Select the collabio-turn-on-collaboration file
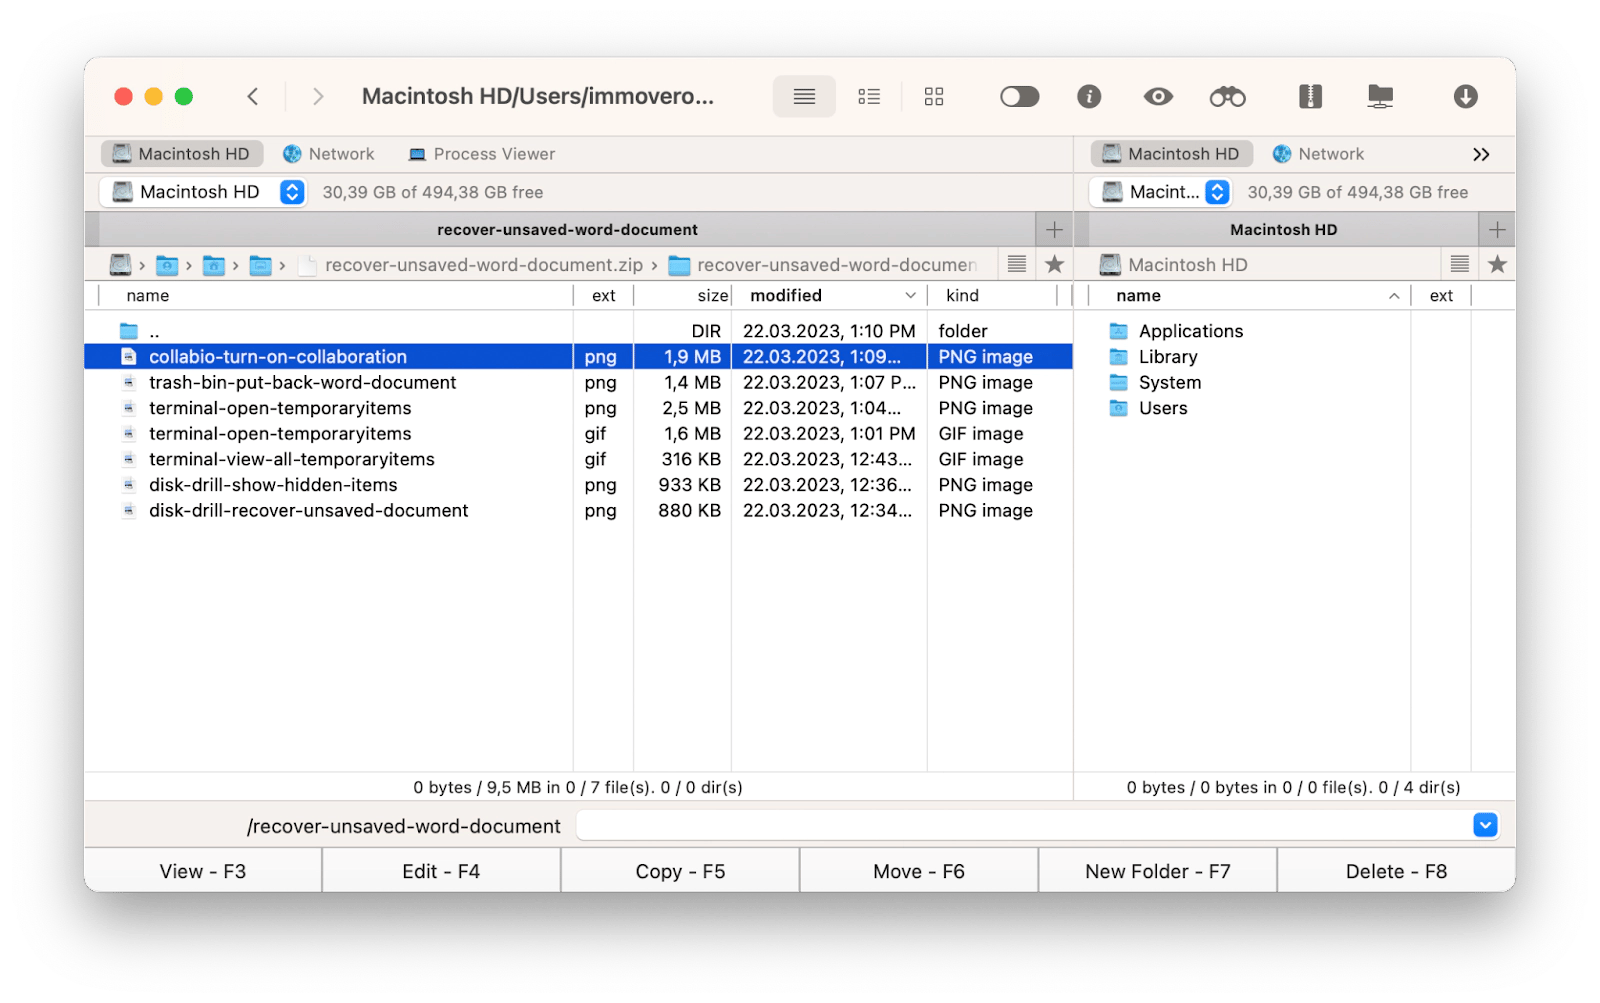This screenshot has width=1600, height=1003. [x=278, y=356]
